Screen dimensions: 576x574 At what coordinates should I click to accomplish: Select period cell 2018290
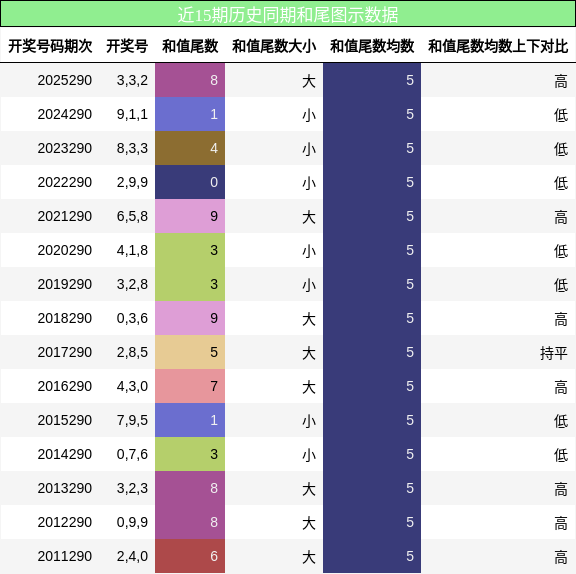tap(65, 318)
